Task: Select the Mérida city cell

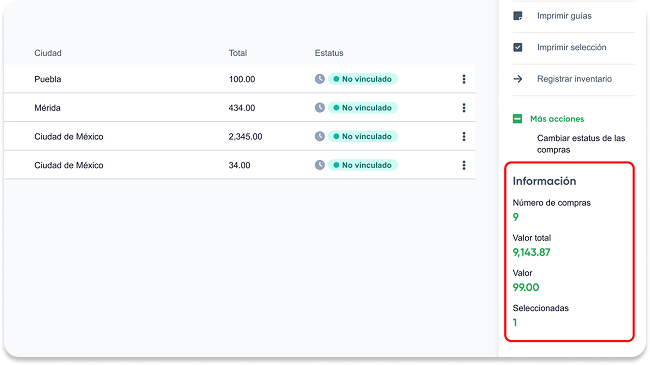Action: click(47, 108)
